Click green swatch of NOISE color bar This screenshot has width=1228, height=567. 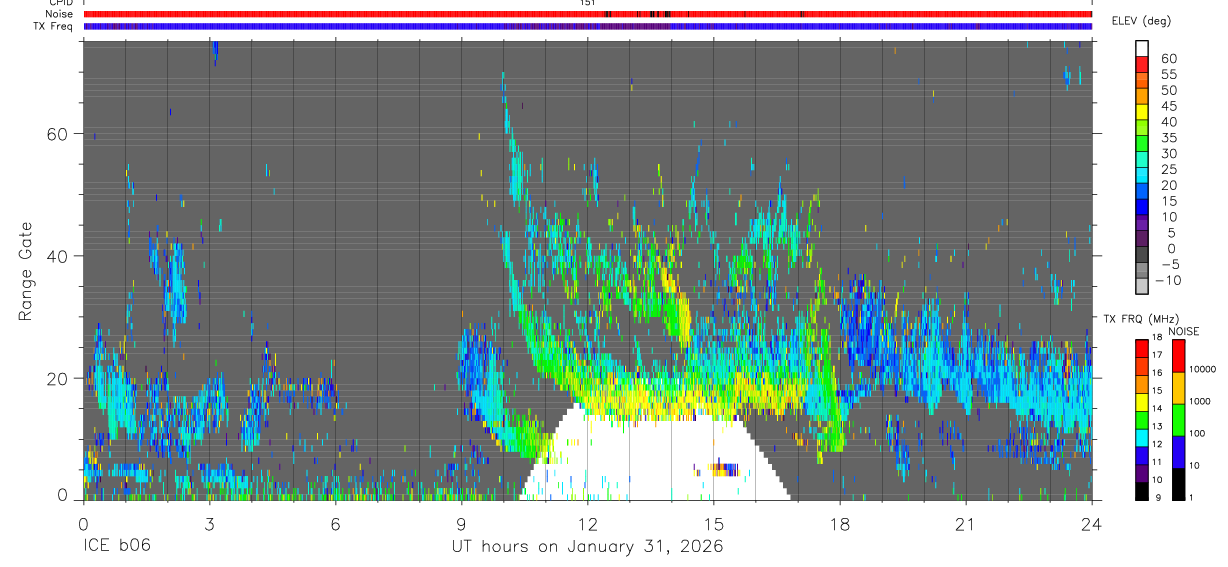tap(1179, 419)
